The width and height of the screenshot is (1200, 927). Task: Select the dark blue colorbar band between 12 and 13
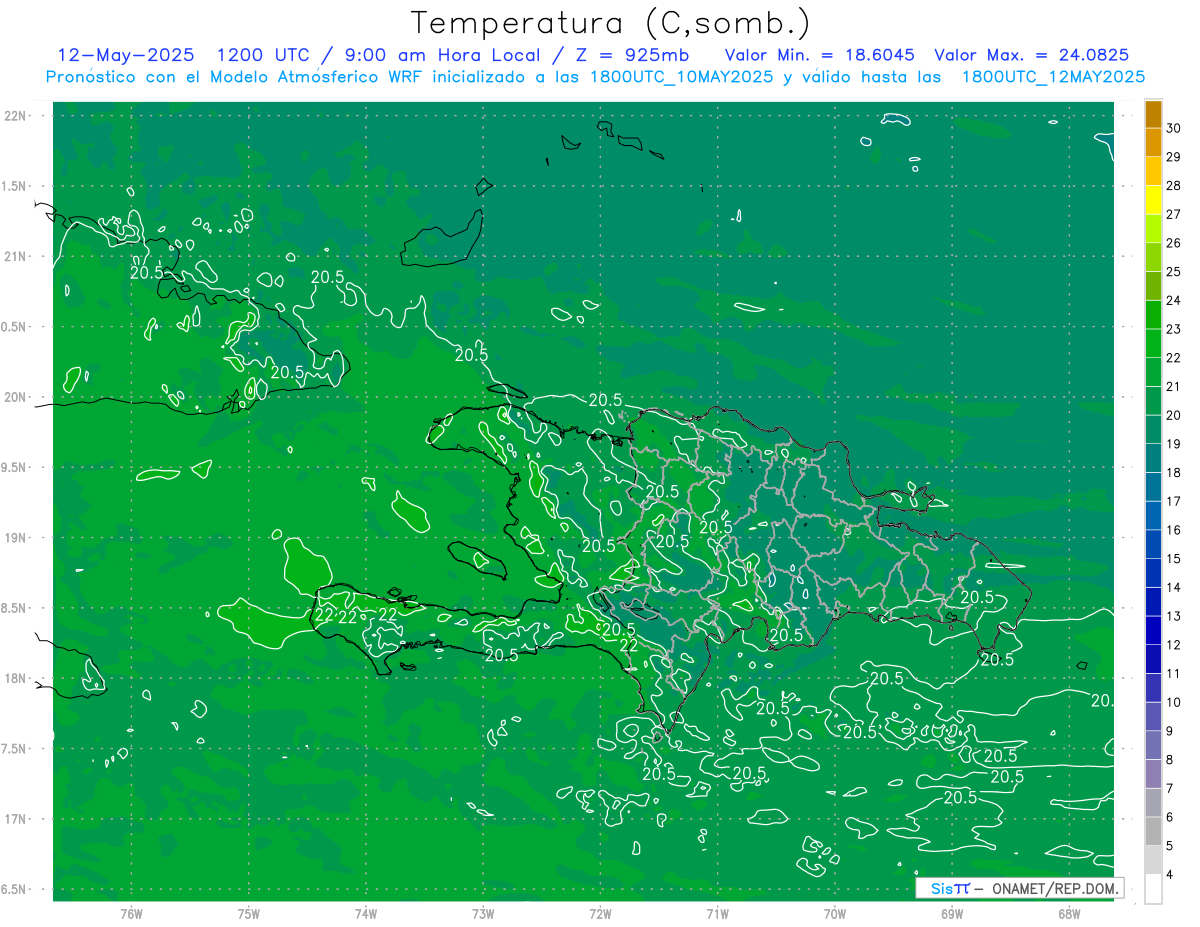coord(1153,630)
